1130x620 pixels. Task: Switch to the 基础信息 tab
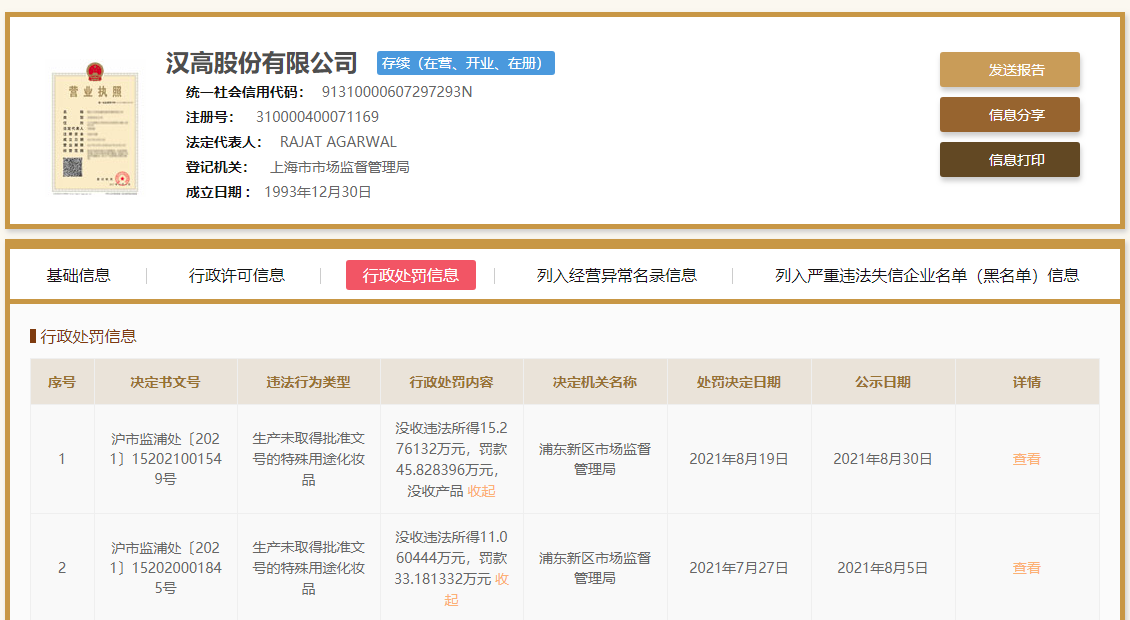click(x=79, y=275)
